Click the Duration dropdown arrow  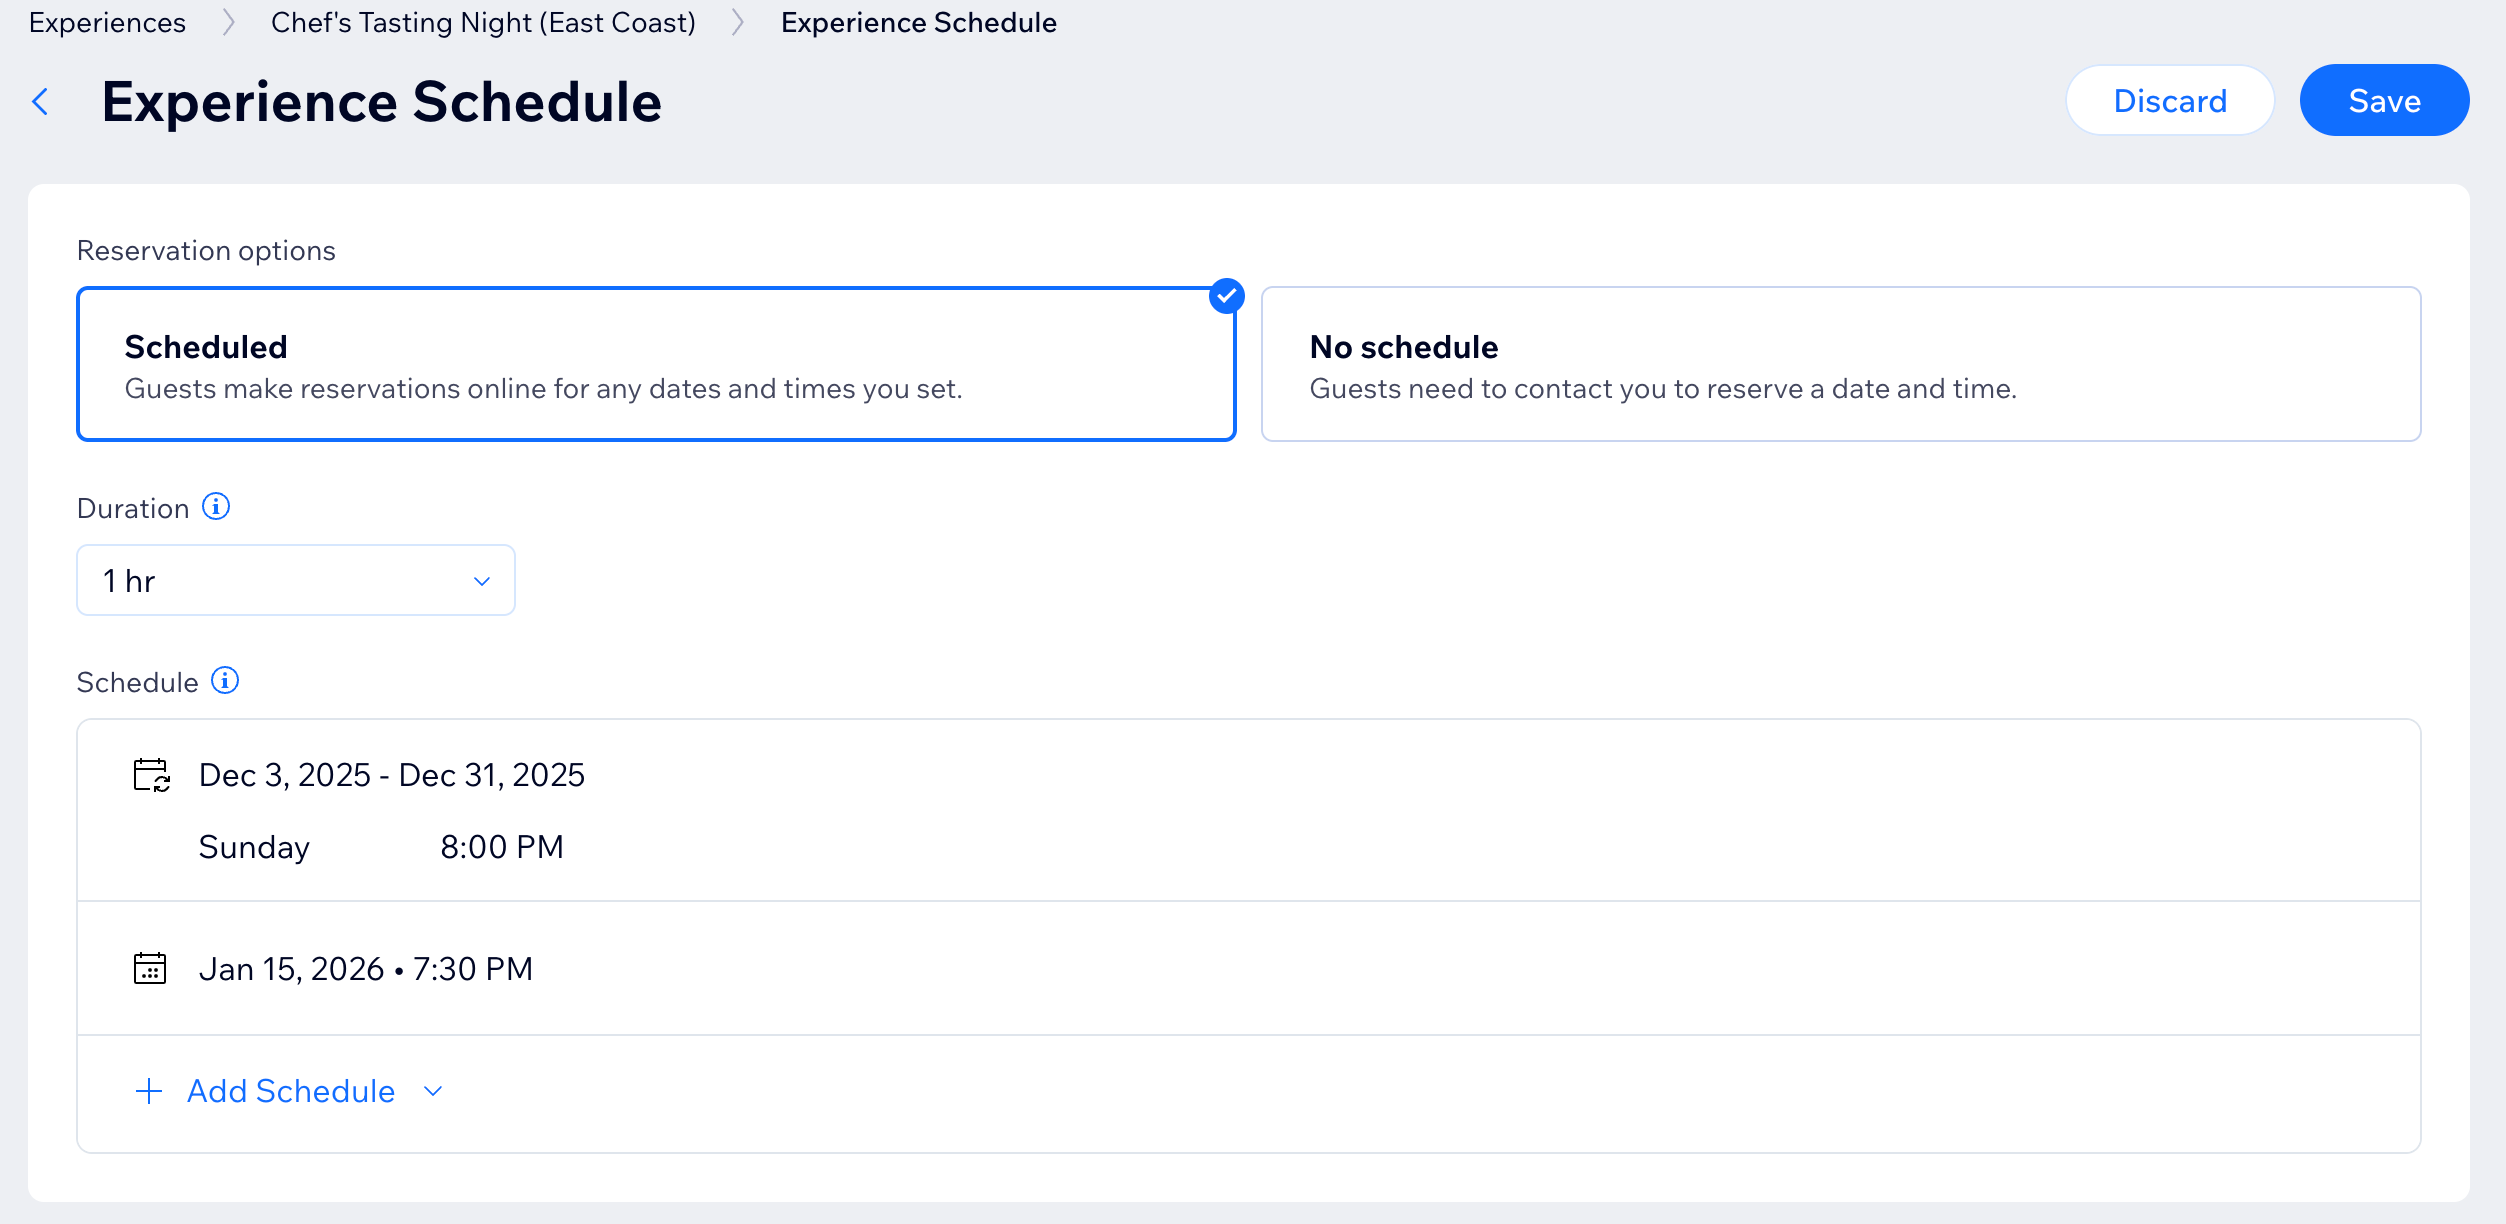482,581
